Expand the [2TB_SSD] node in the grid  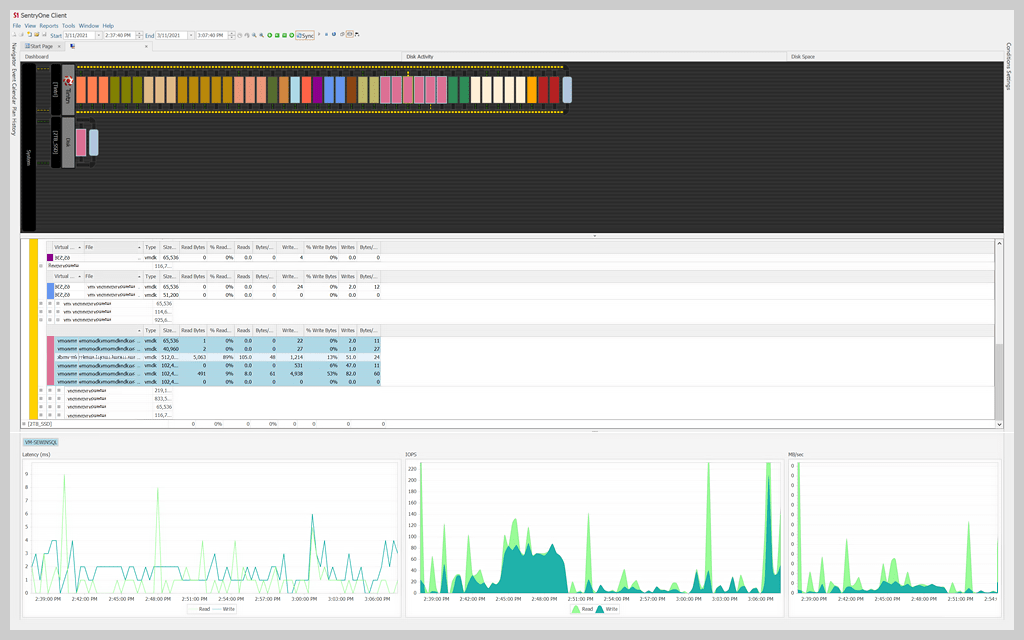(23, 424)
